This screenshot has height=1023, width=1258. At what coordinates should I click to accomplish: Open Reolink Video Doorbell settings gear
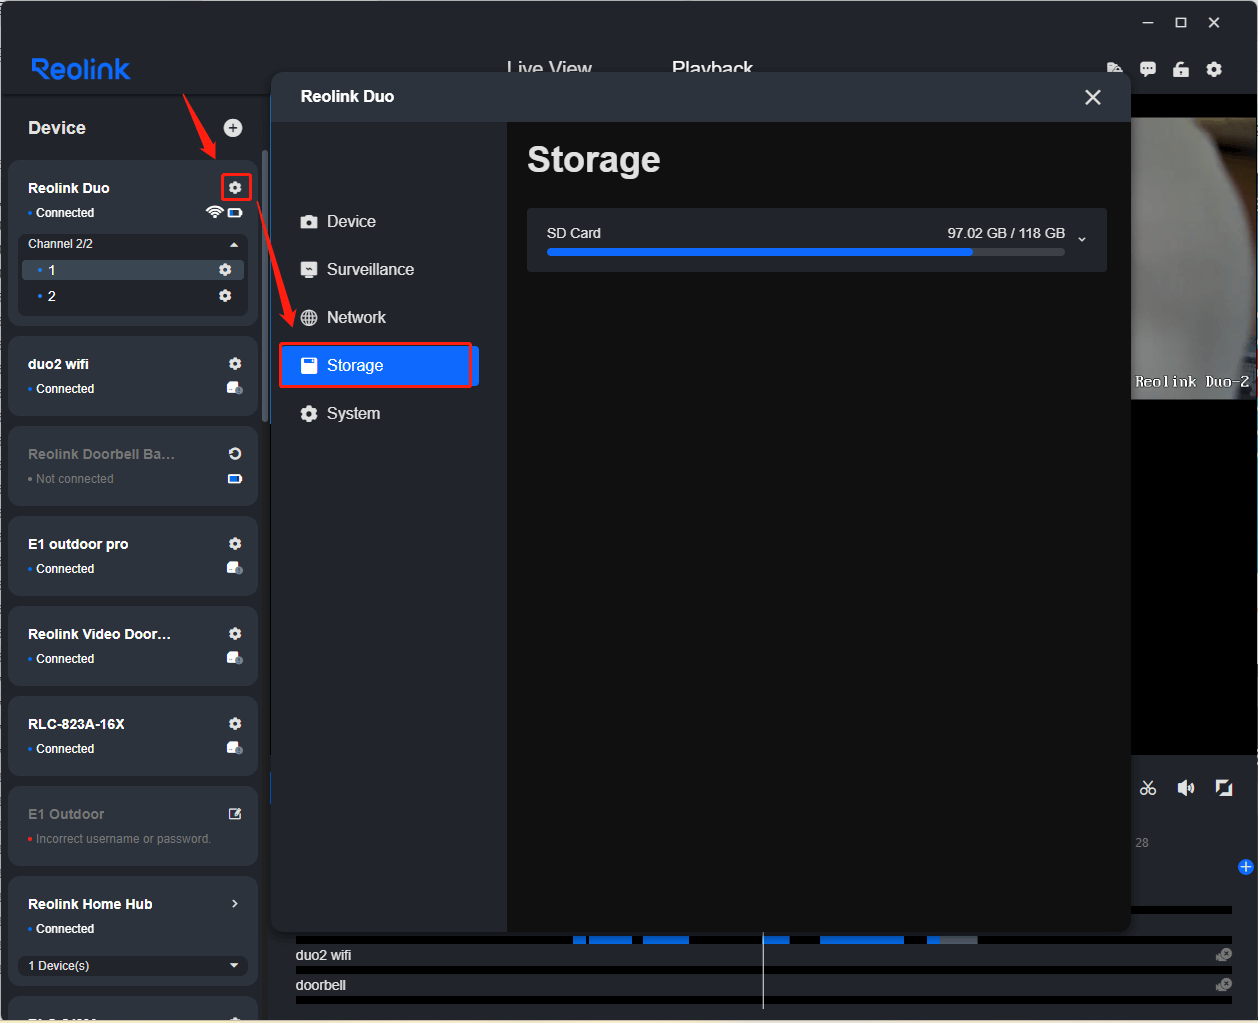tap(235, 634)
